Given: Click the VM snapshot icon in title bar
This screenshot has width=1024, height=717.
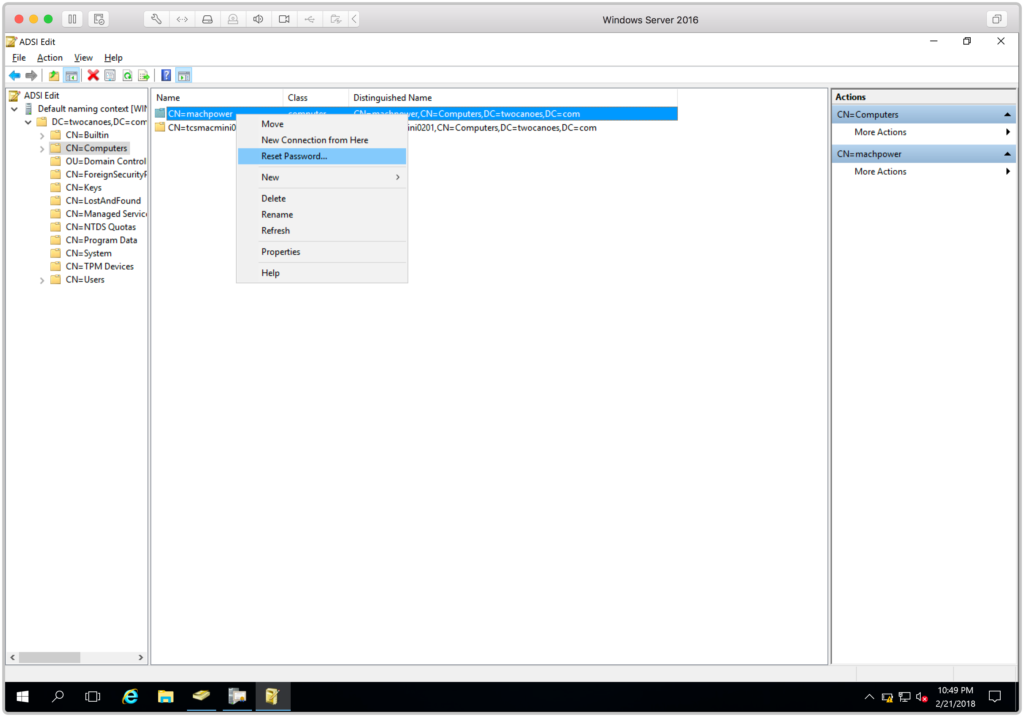Looking at the screenshot, I should (x=99, y=20).
